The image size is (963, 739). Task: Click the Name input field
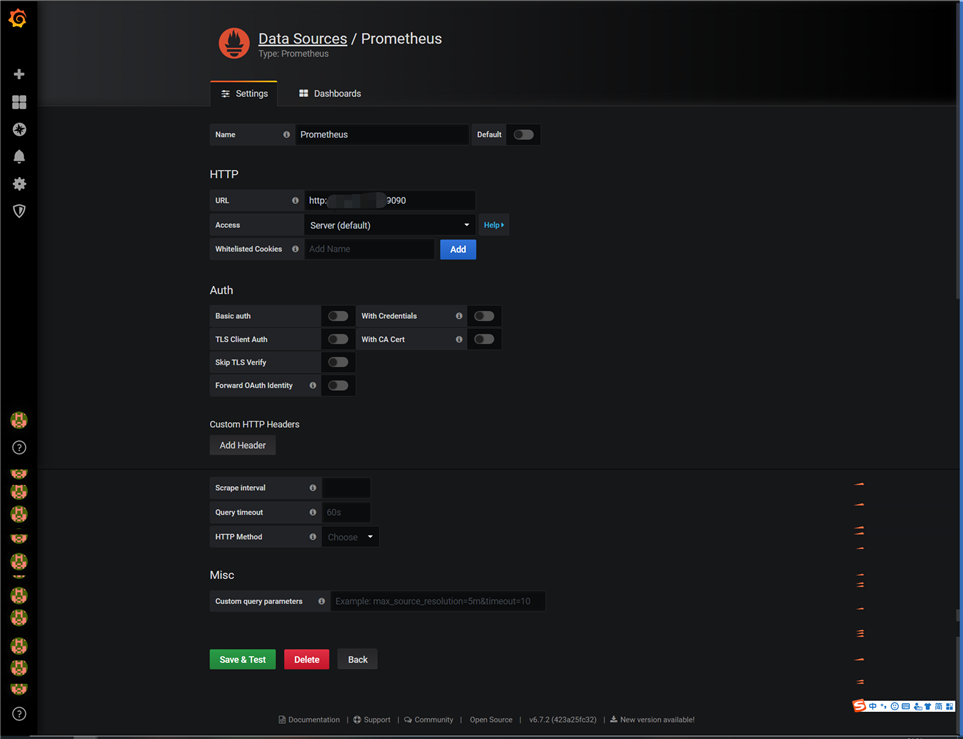[382, 135]
